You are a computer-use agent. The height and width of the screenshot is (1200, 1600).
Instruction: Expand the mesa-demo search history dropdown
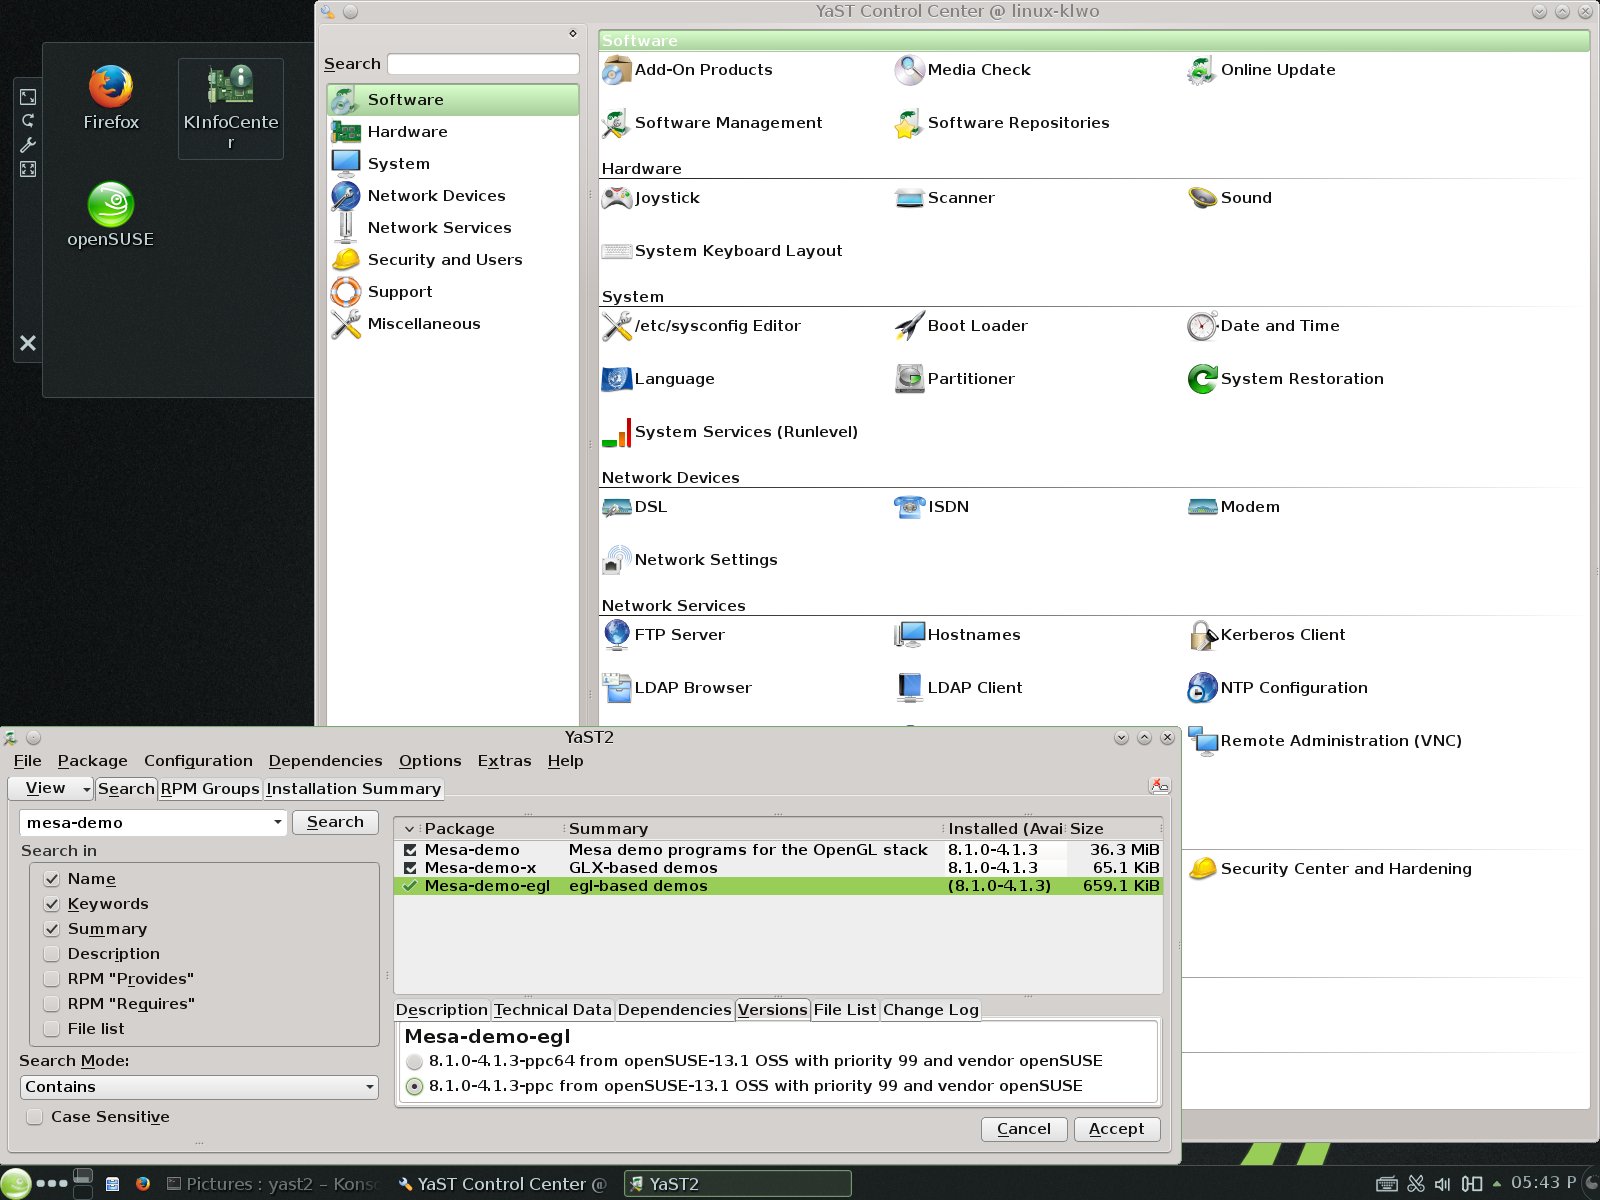(277, 823)
